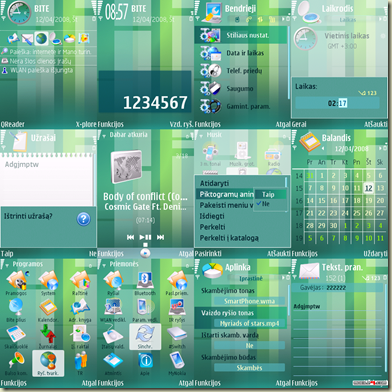This screenshot has width=392, height=392.
Task: Open the Muzik. grot. player icon
Action: click(x=242, y=152)
